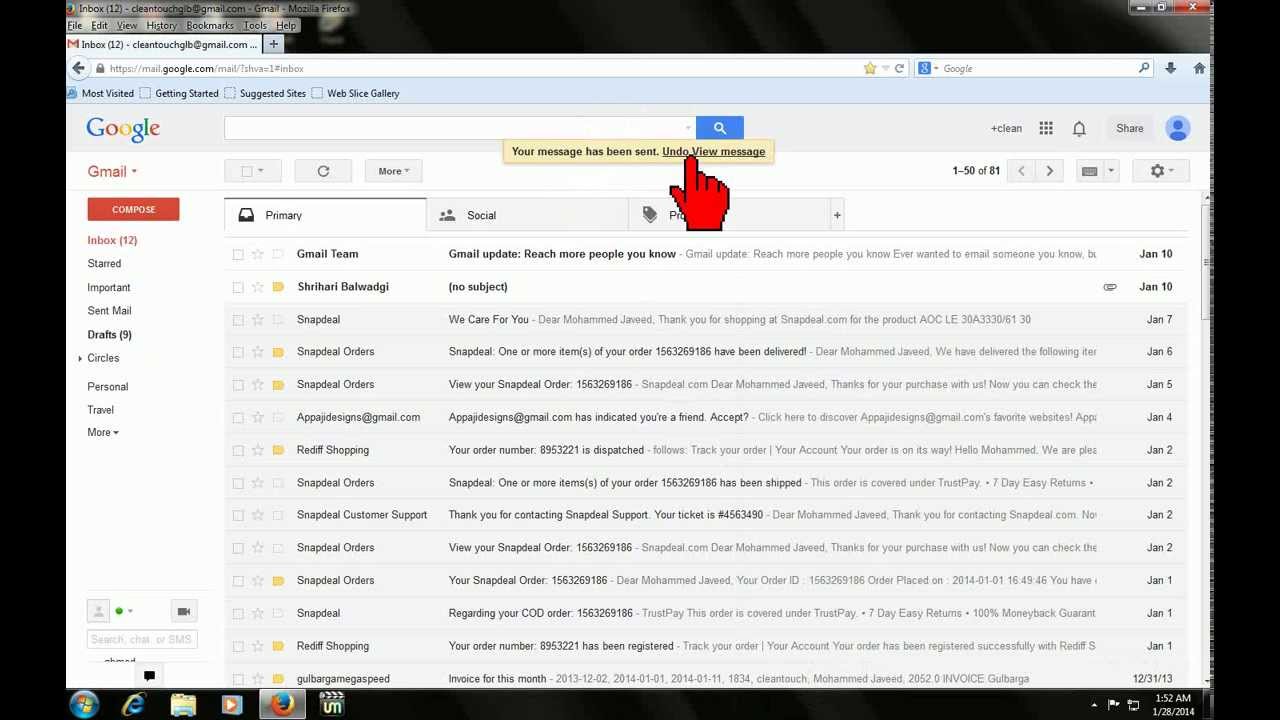Select checkbox for 'Regarding your COD order' email

click(x=238, y=613)
